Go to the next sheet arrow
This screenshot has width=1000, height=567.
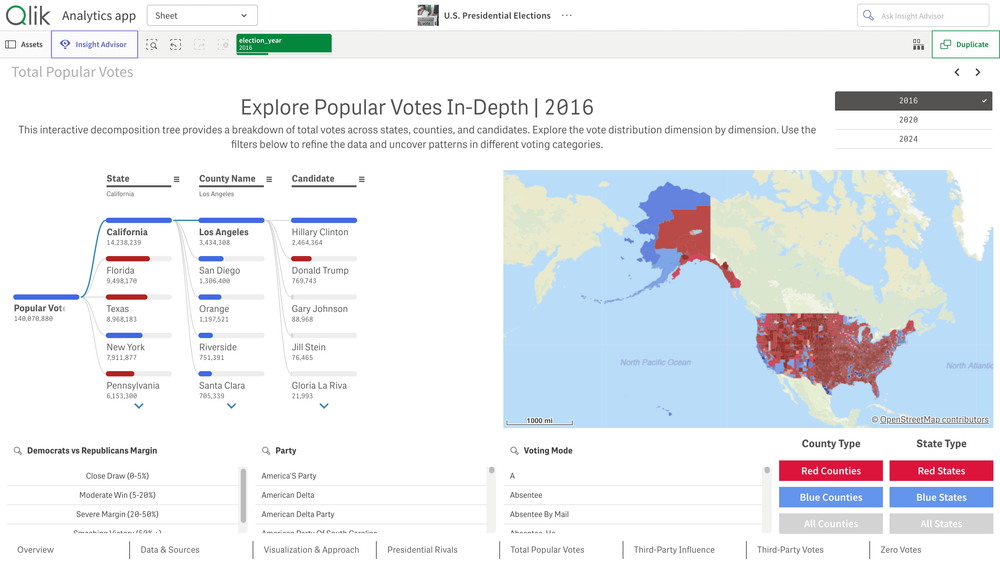click(x=978, y=72)
